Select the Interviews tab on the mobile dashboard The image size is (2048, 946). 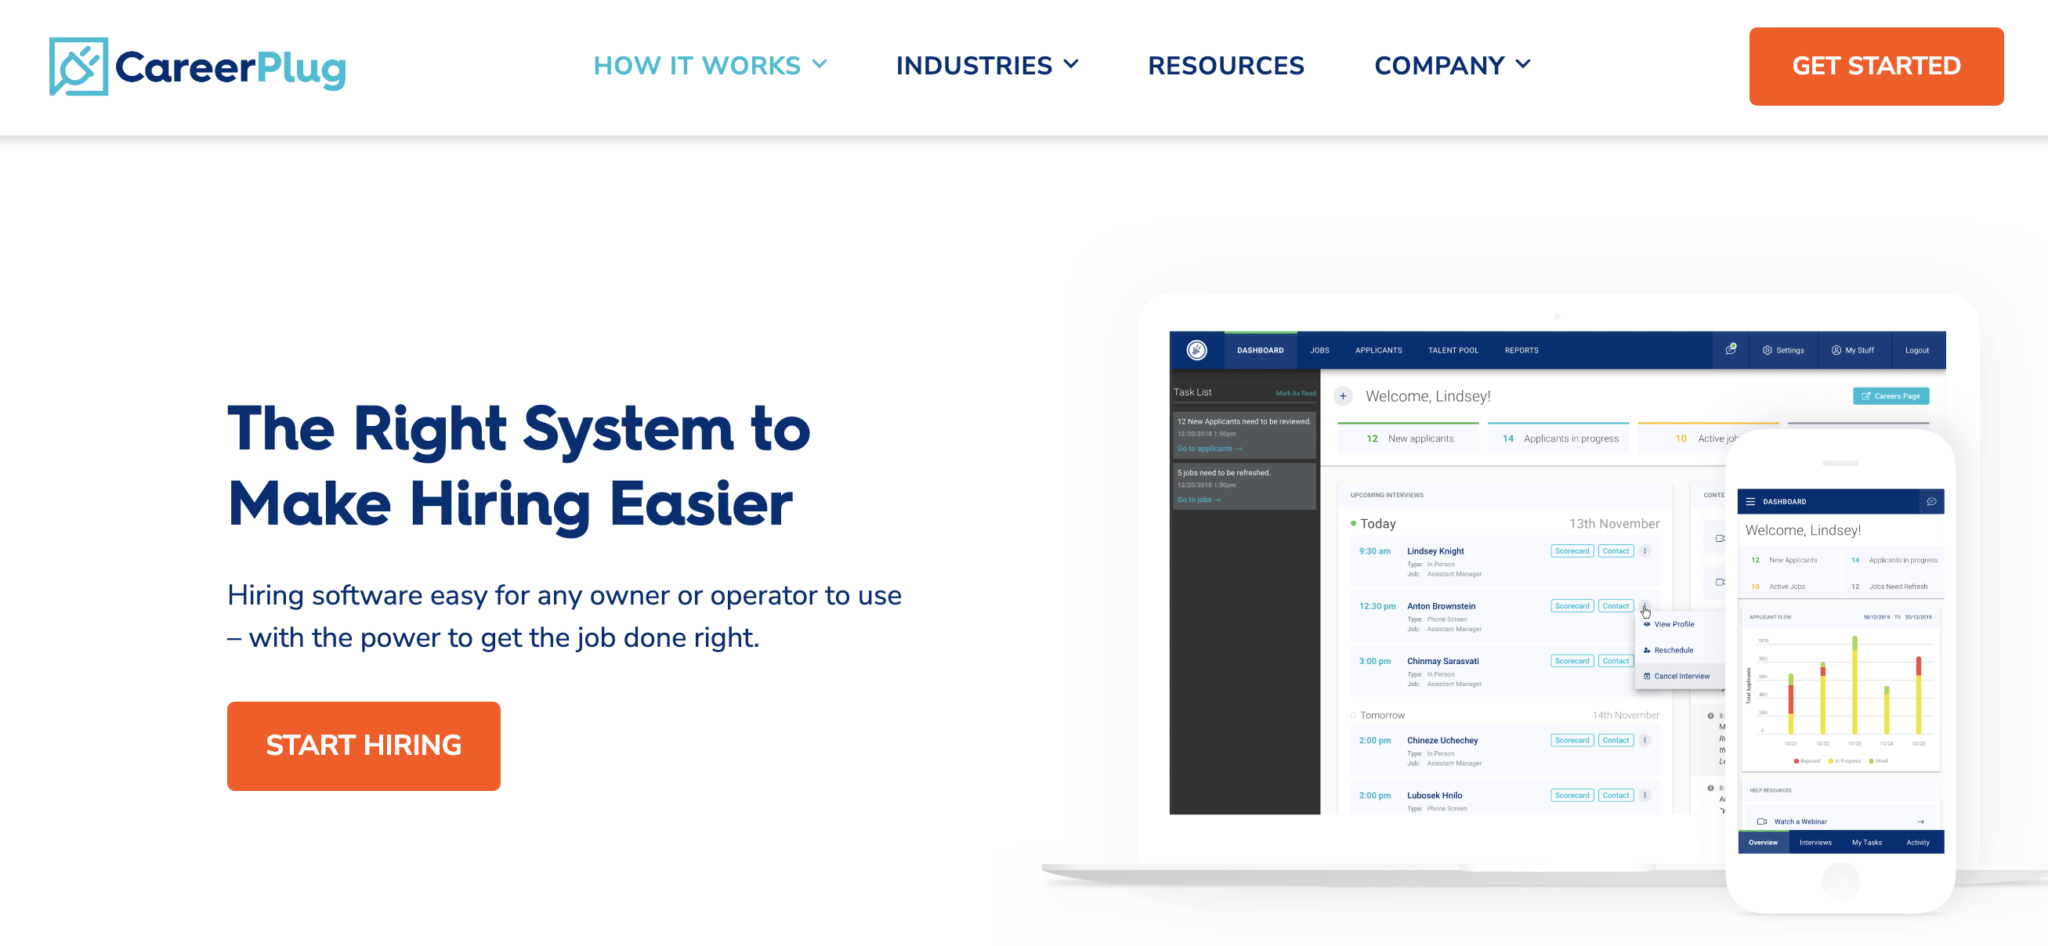click(1816, 842)
